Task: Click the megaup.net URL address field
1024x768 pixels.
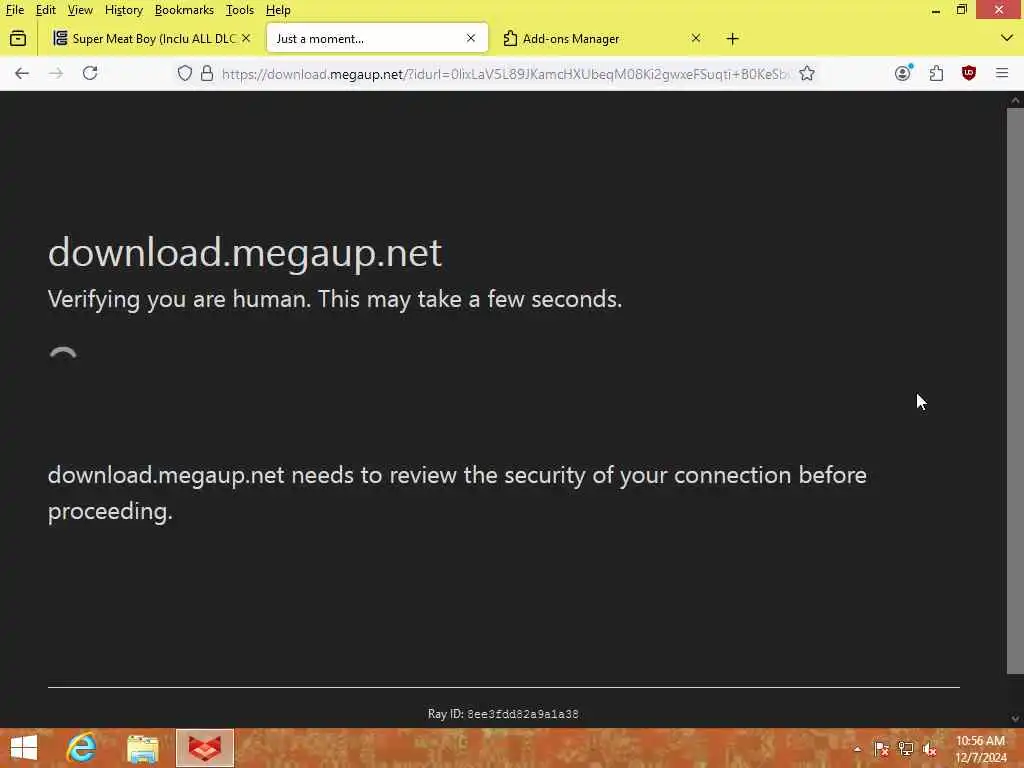Action: [x=505, y=74]
